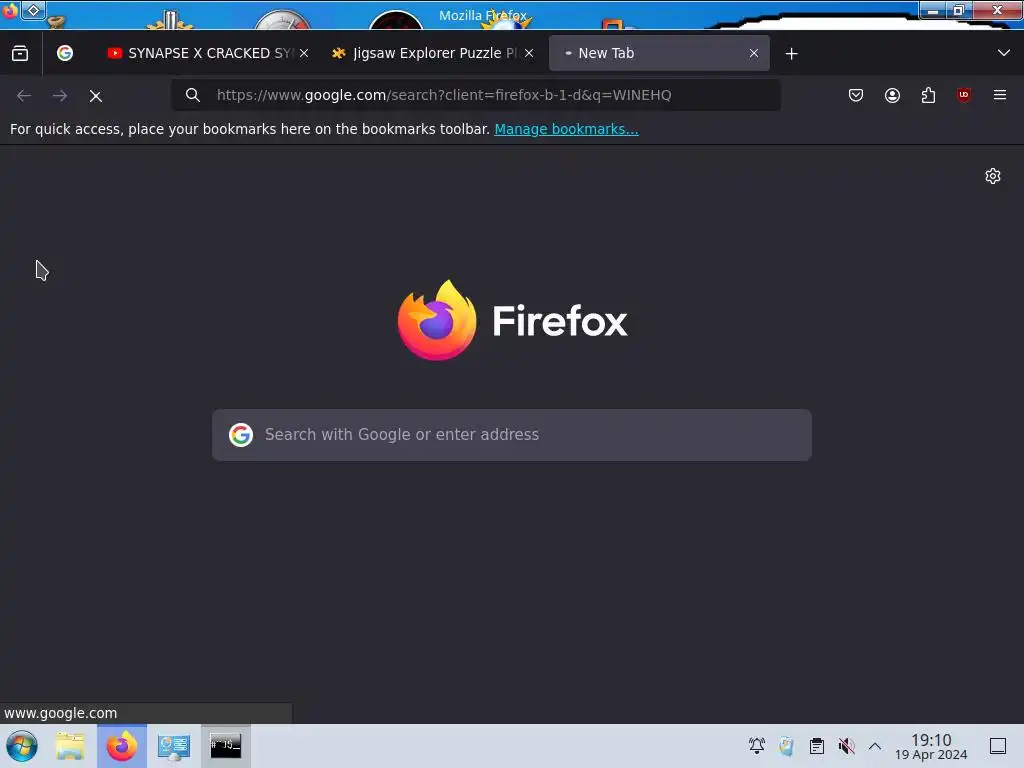Click the show desktop tray button

pyautogui.click(x=998, y=746)
